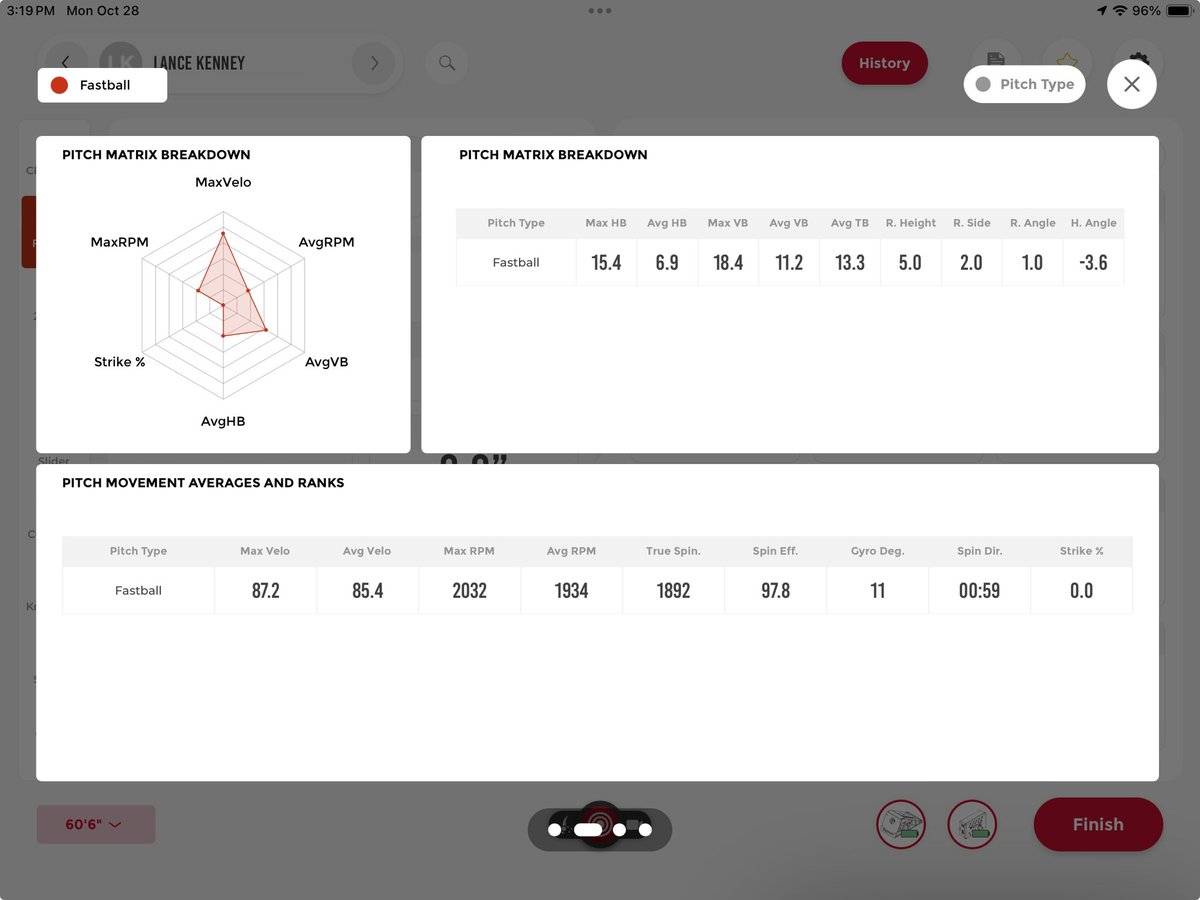Viewport: 1200px width, 900px height.
Task: Tap the location services arrow icon
Action: (1102, 10)
